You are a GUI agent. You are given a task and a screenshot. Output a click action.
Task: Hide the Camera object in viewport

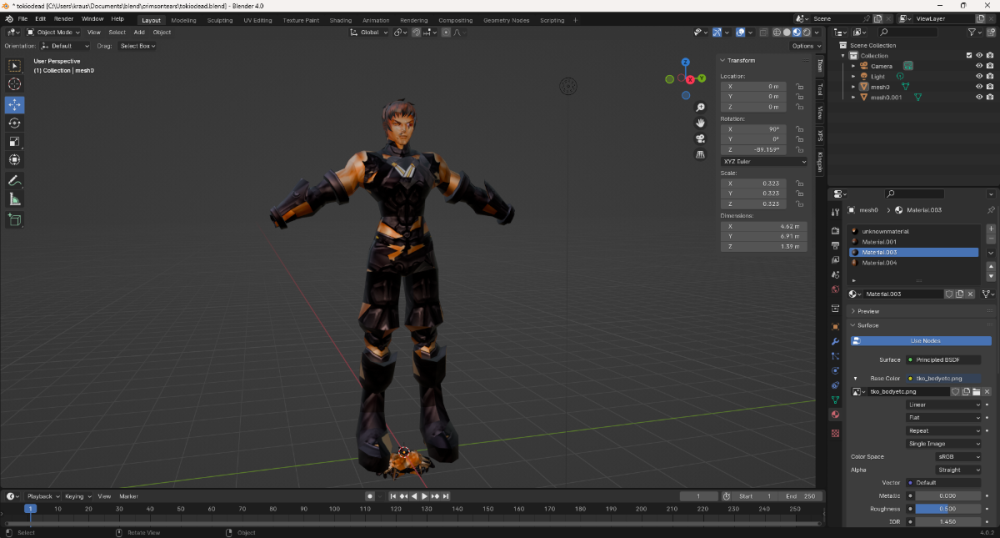coord(978,66)
